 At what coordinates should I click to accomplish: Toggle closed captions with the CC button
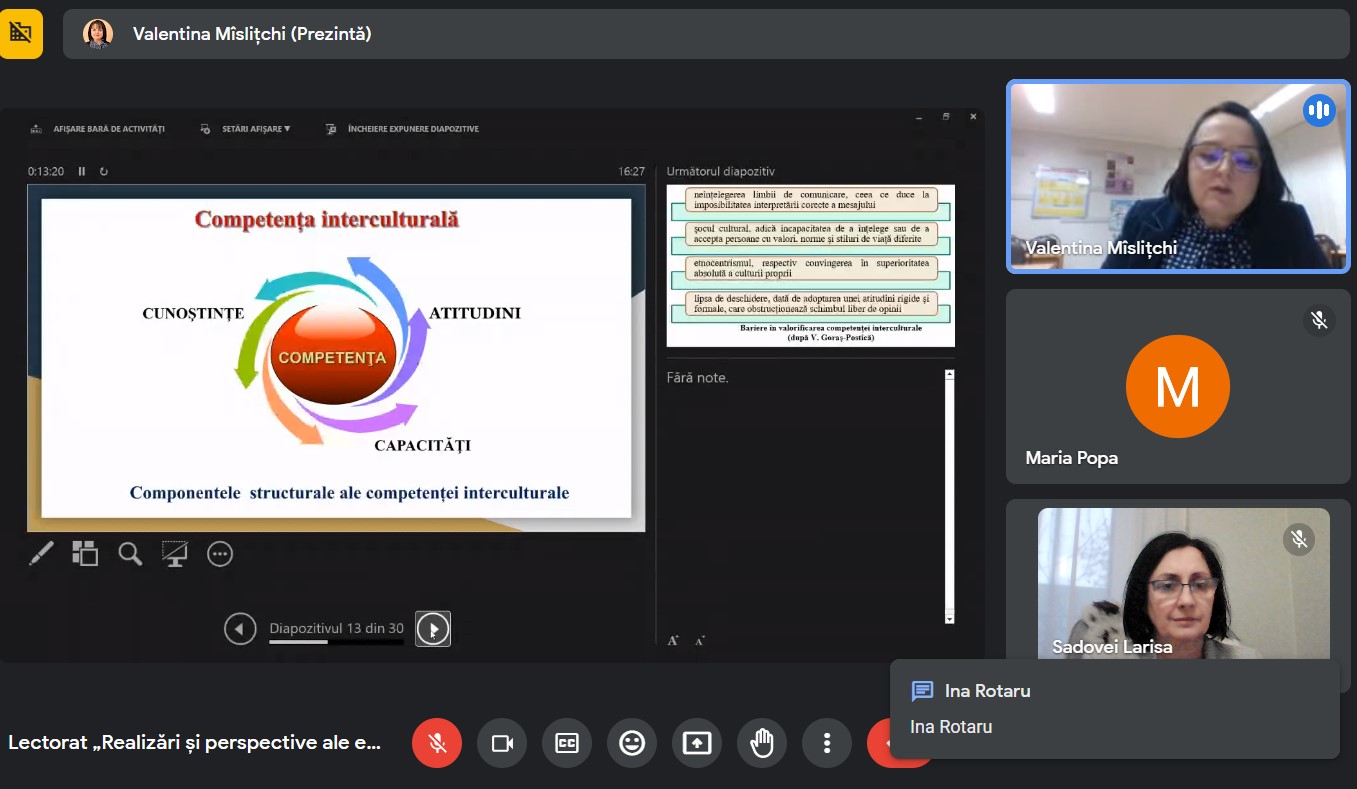pyautogui.click(x=567, y=743)
